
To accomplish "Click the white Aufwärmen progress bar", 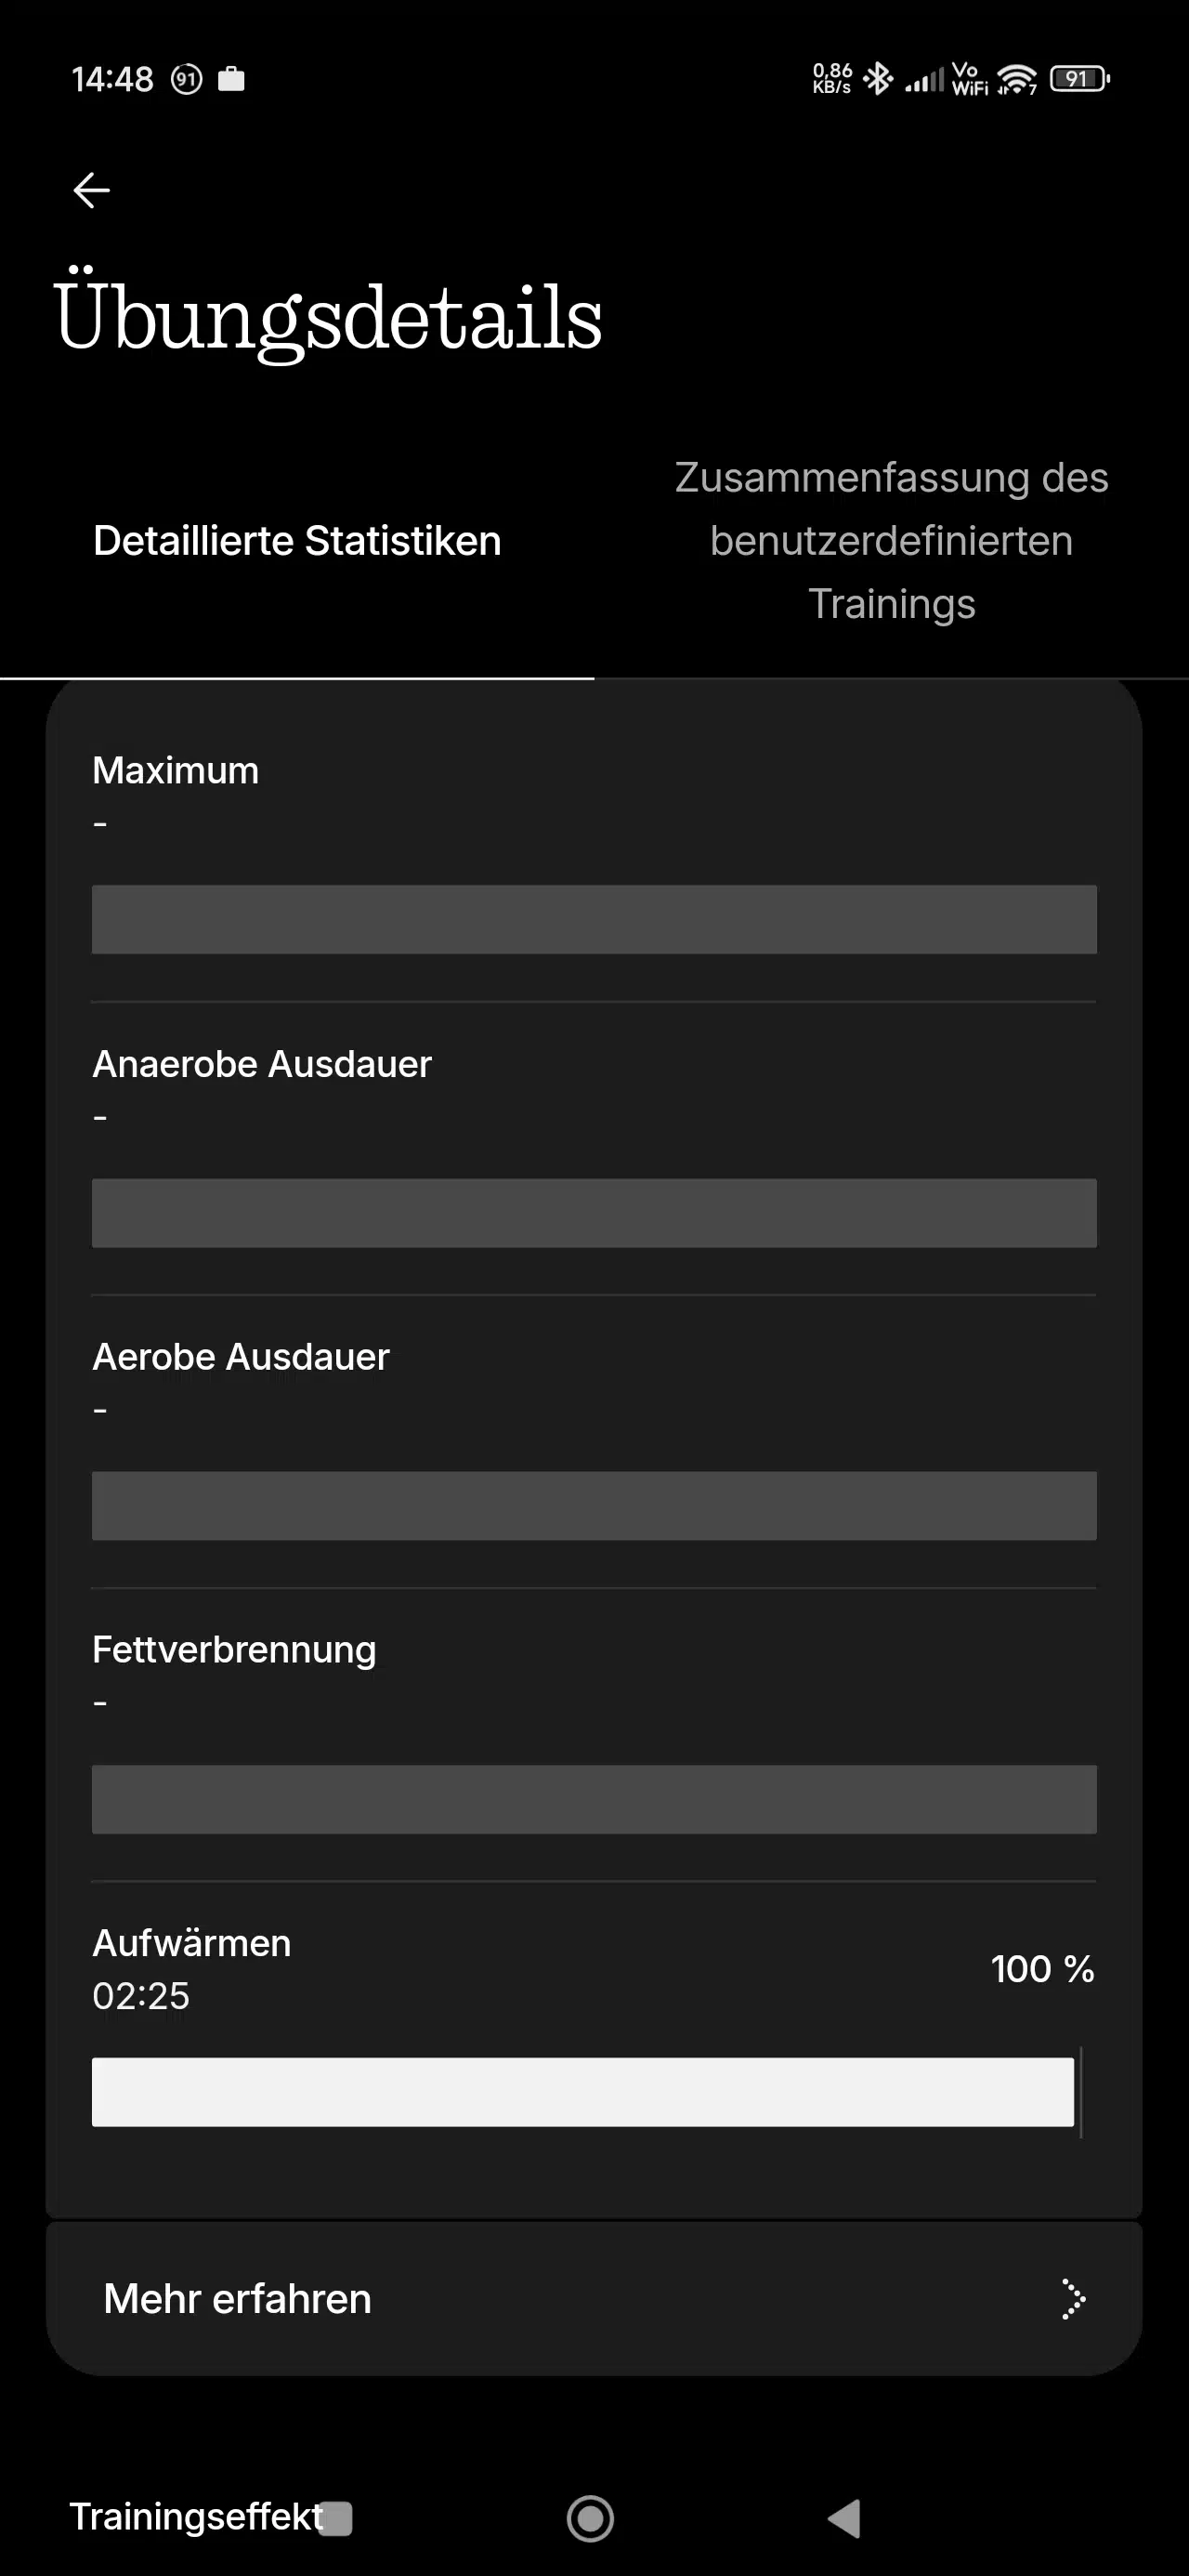I will click(583, 2092).
